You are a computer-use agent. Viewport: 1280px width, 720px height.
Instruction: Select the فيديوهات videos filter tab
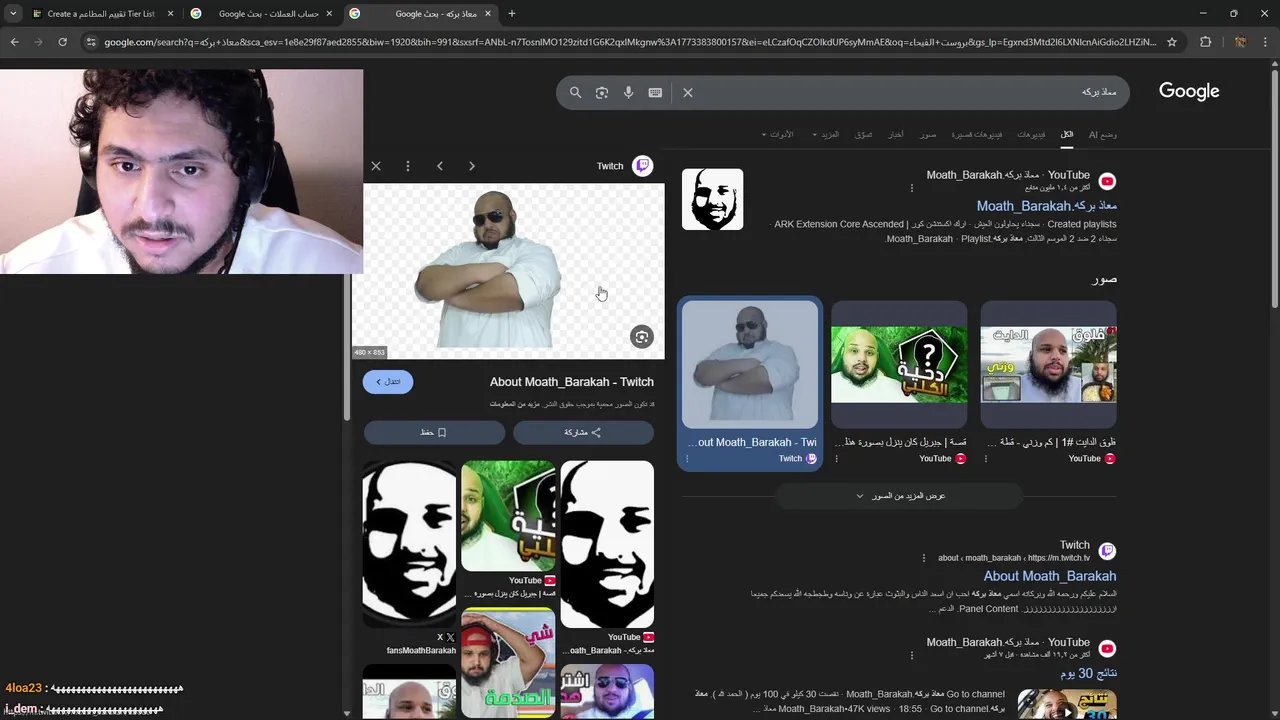[x=1031, y=134]
